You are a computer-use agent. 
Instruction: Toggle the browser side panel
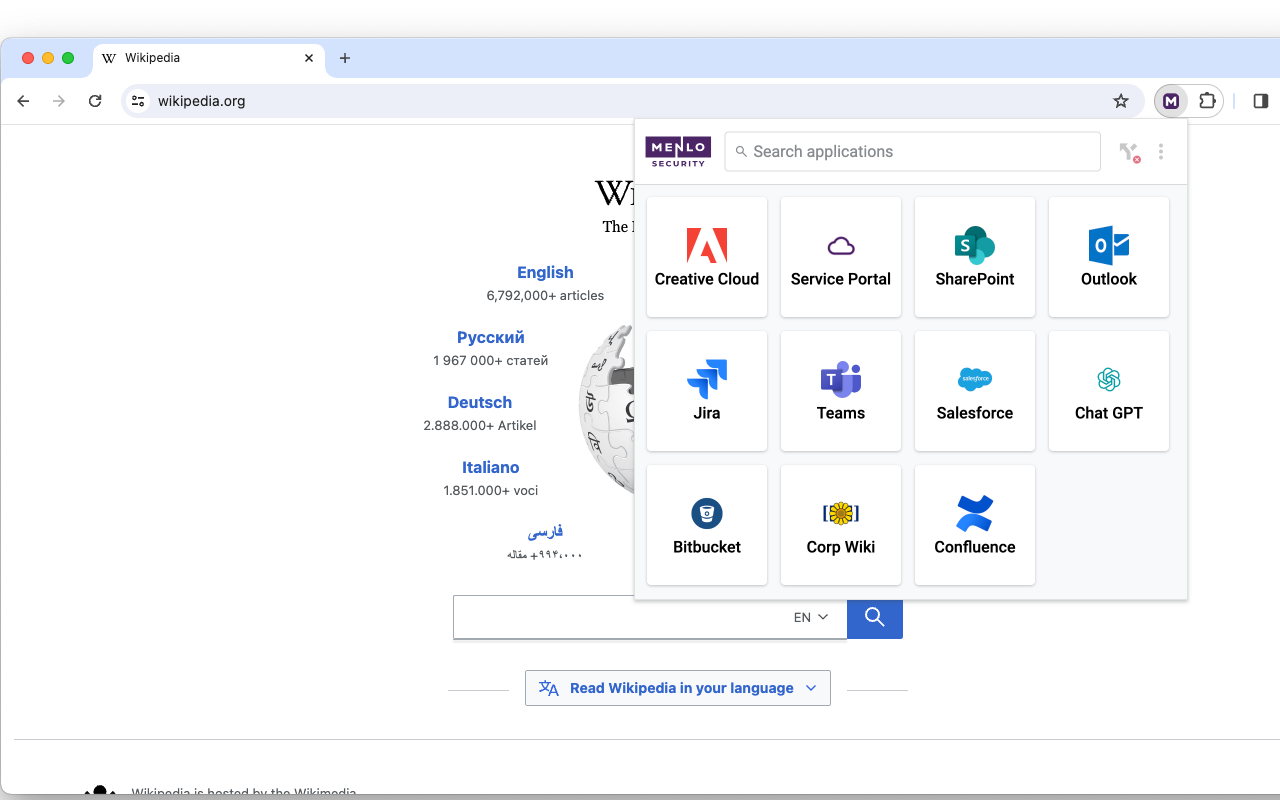1260,101
